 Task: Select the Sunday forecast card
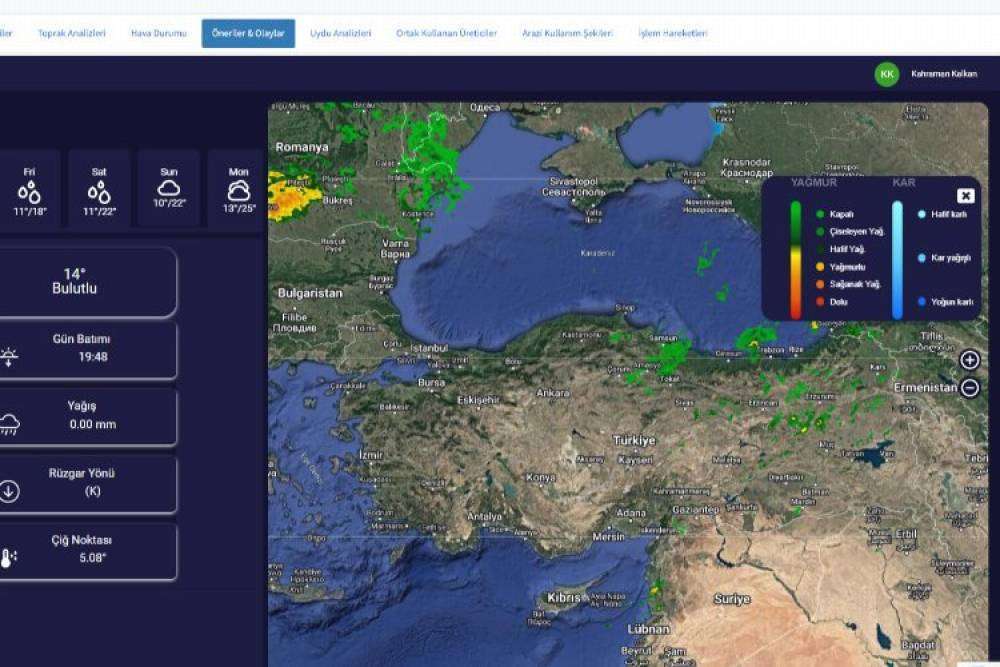(x=169, y=190)
